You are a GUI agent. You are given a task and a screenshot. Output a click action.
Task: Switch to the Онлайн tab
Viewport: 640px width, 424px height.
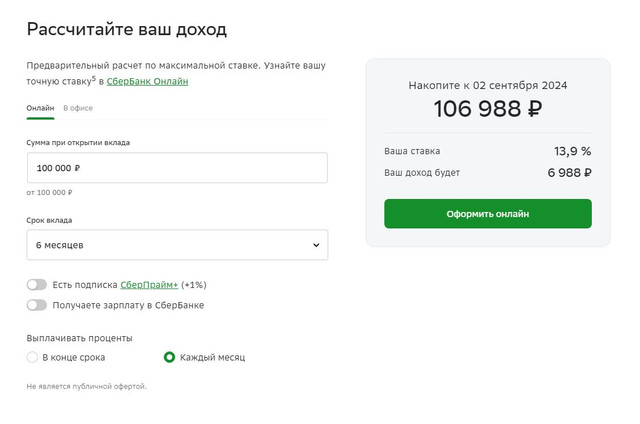tap(40, 108)
